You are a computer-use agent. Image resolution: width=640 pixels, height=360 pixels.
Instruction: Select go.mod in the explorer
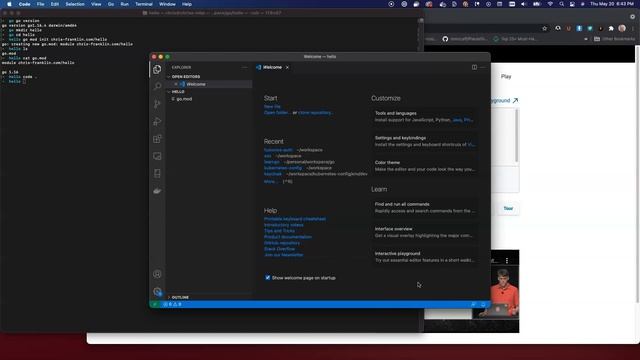[209, 99]
